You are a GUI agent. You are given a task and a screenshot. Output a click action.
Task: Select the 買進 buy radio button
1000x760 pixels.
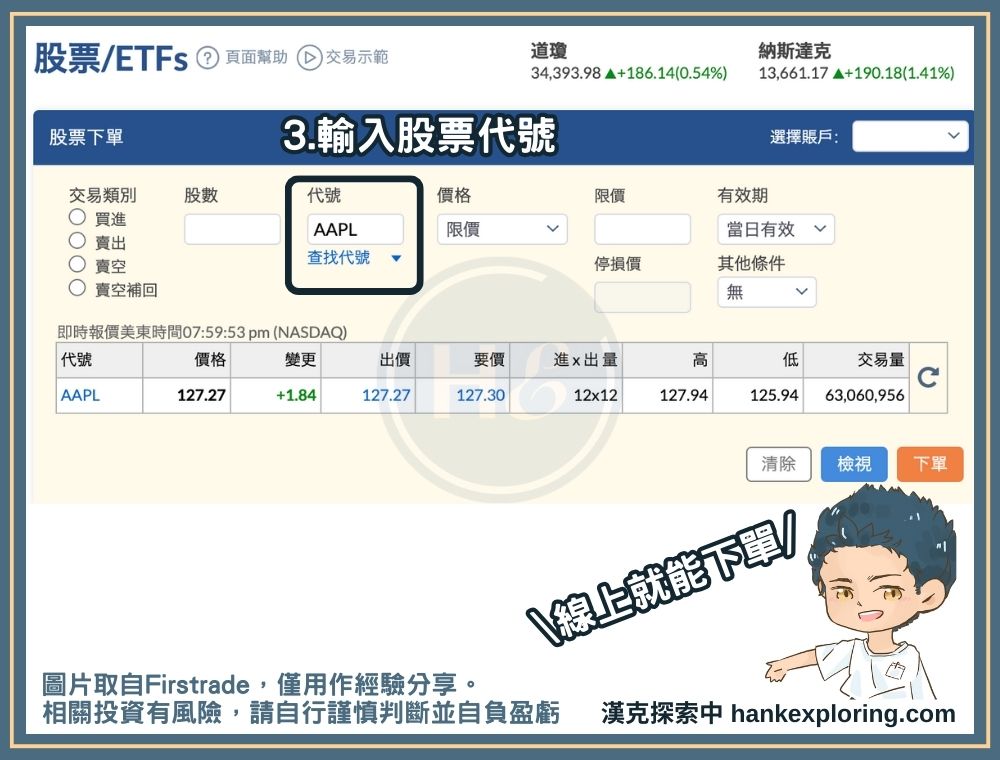(77, 217)
